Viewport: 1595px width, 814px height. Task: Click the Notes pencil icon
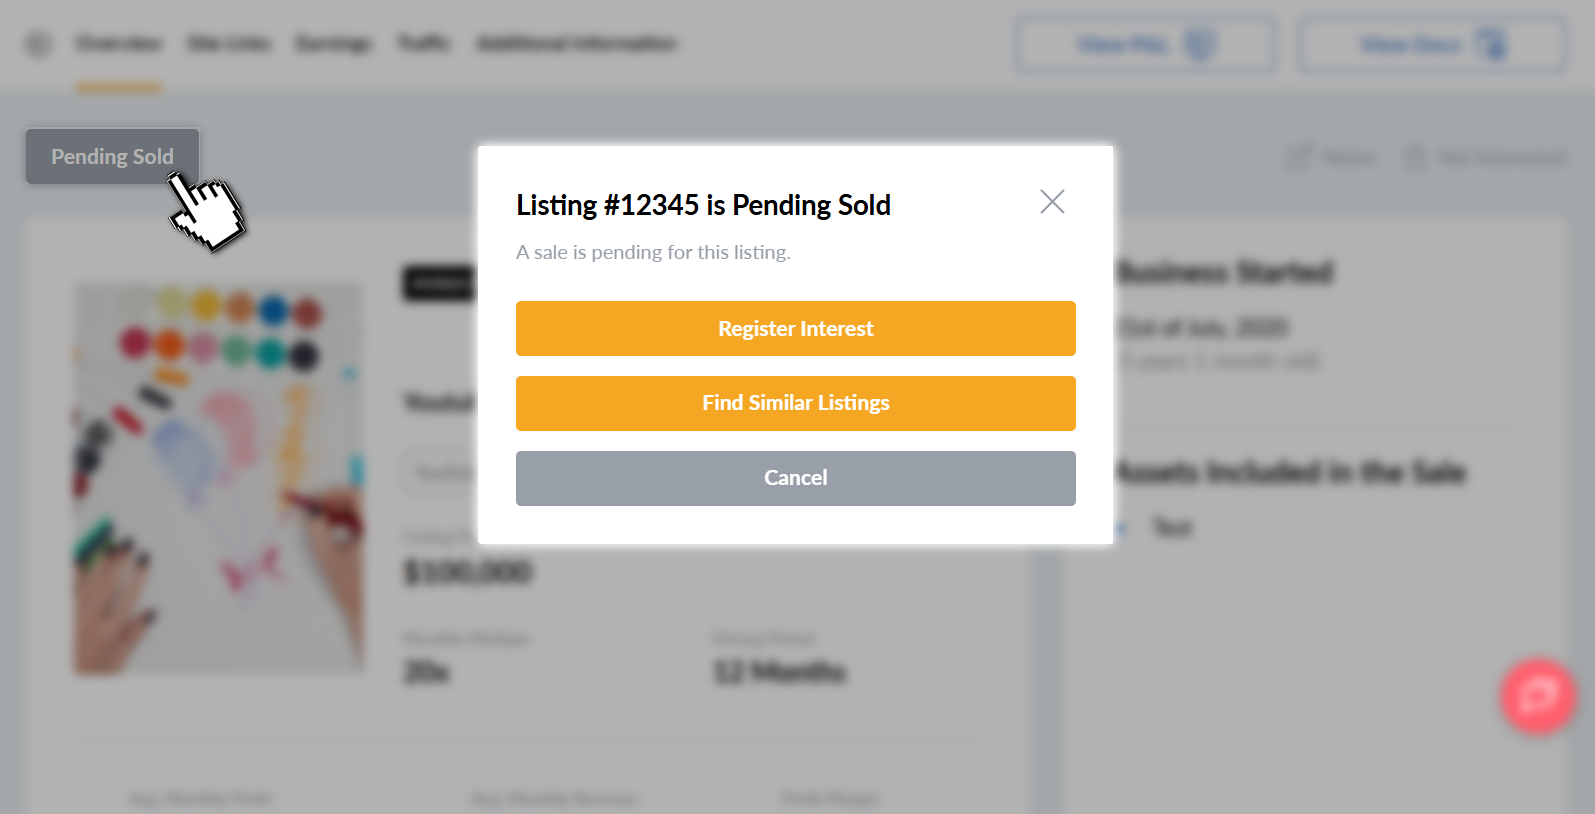coord(1299,157)
